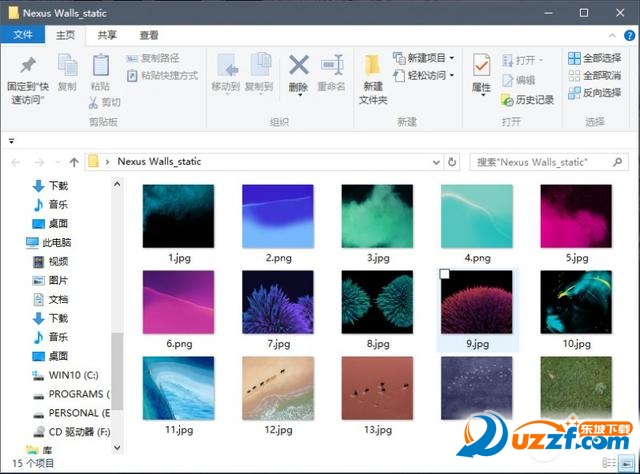The width and height of the screenshot is (640, 474).
Task: Collapse the ribbon with the chevron
Action: click(612, 36)
